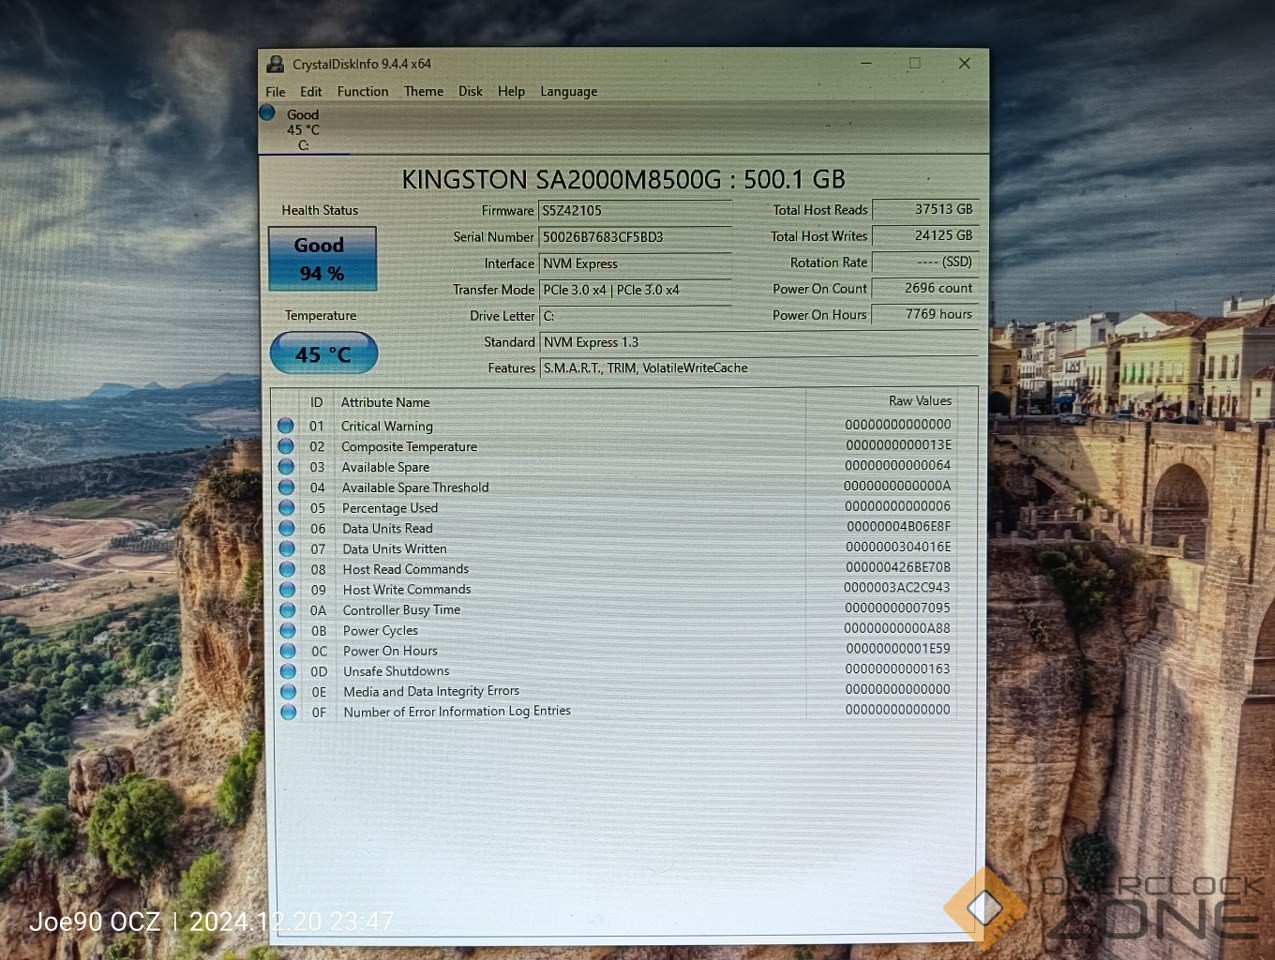
Task: Click the Serial Number field
Action: (x=635, y=237)
